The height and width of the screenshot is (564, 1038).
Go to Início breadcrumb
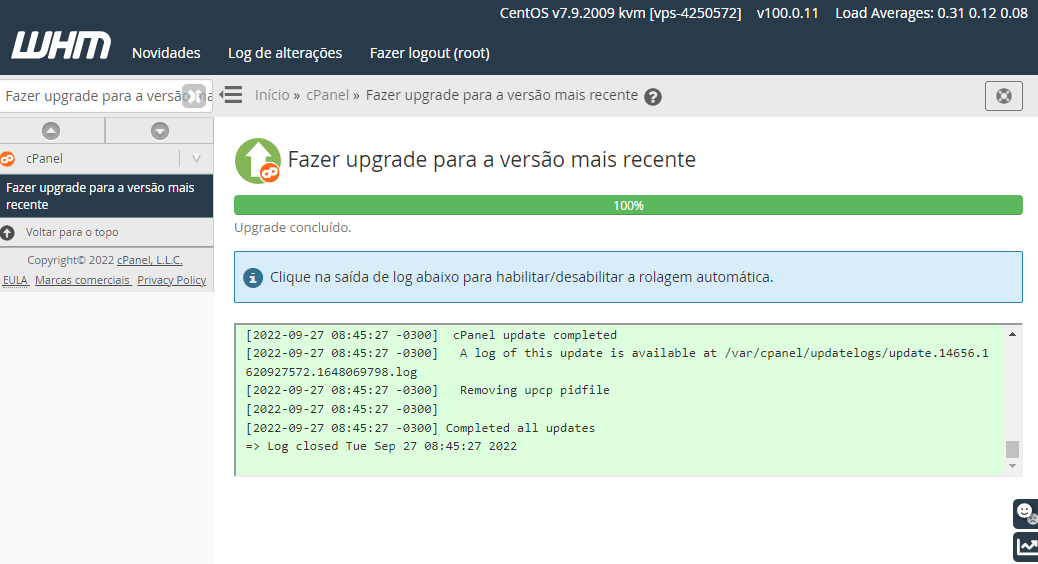pyautogui.click(x=272, y=95)
